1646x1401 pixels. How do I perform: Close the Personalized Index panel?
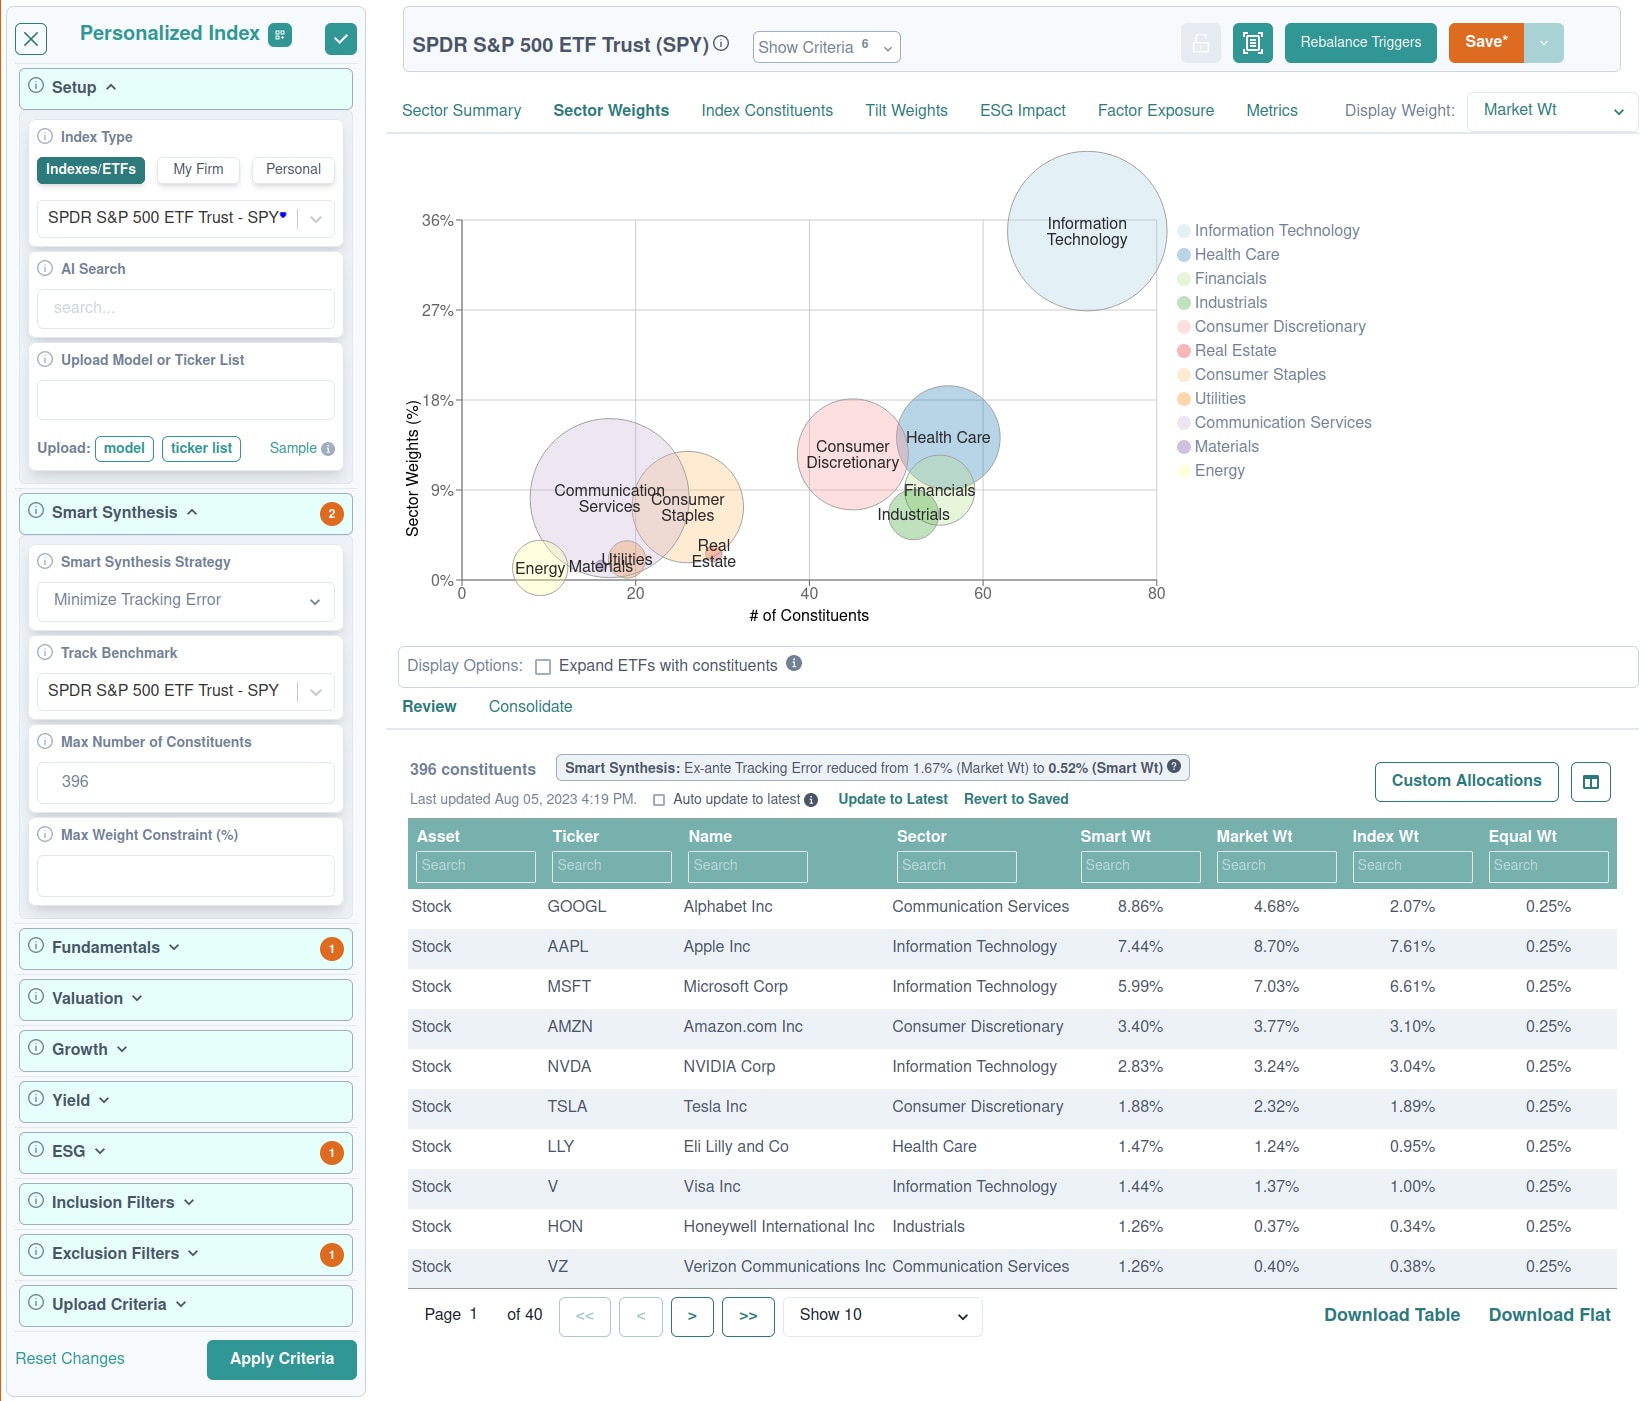pos(32,39)
